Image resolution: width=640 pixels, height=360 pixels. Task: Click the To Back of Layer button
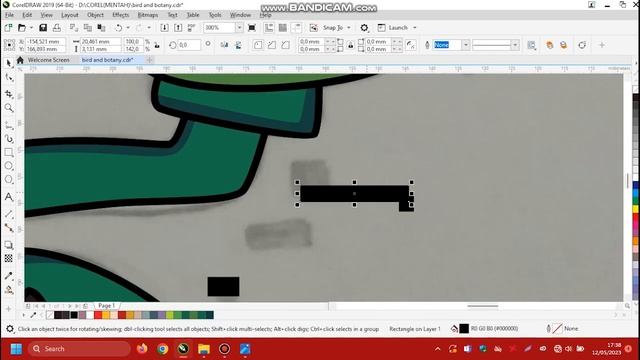(x=564, y=45)
